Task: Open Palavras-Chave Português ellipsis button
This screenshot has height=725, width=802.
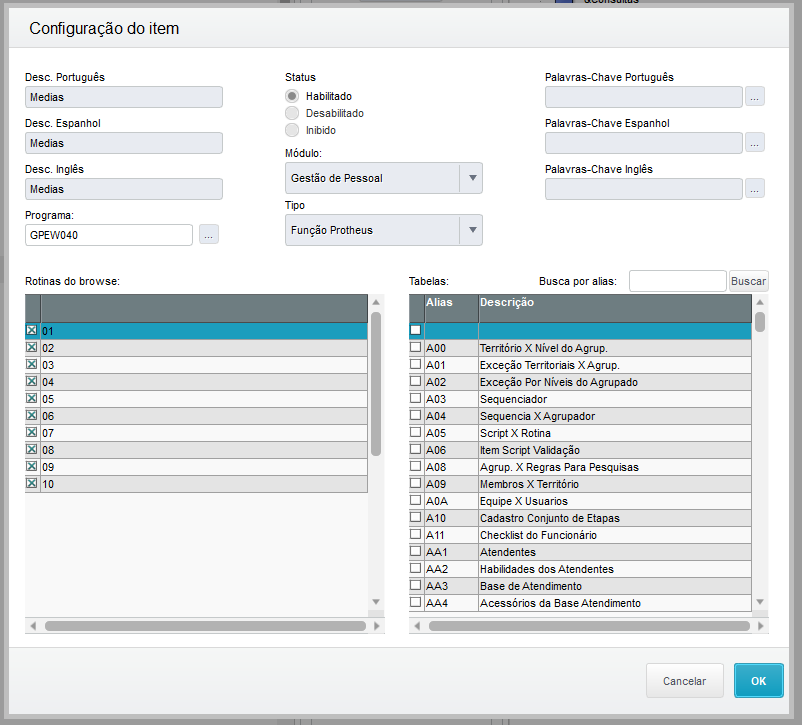Action: [754, 97]
